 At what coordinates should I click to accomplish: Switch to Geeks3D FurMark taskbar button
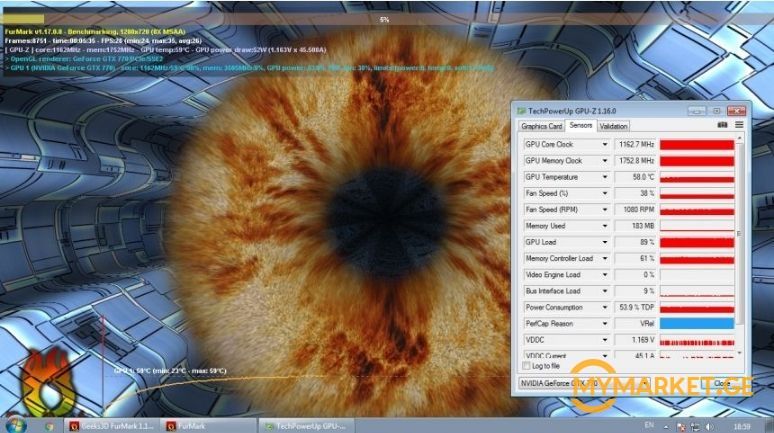pyautogui.click(x=112, y=426)
